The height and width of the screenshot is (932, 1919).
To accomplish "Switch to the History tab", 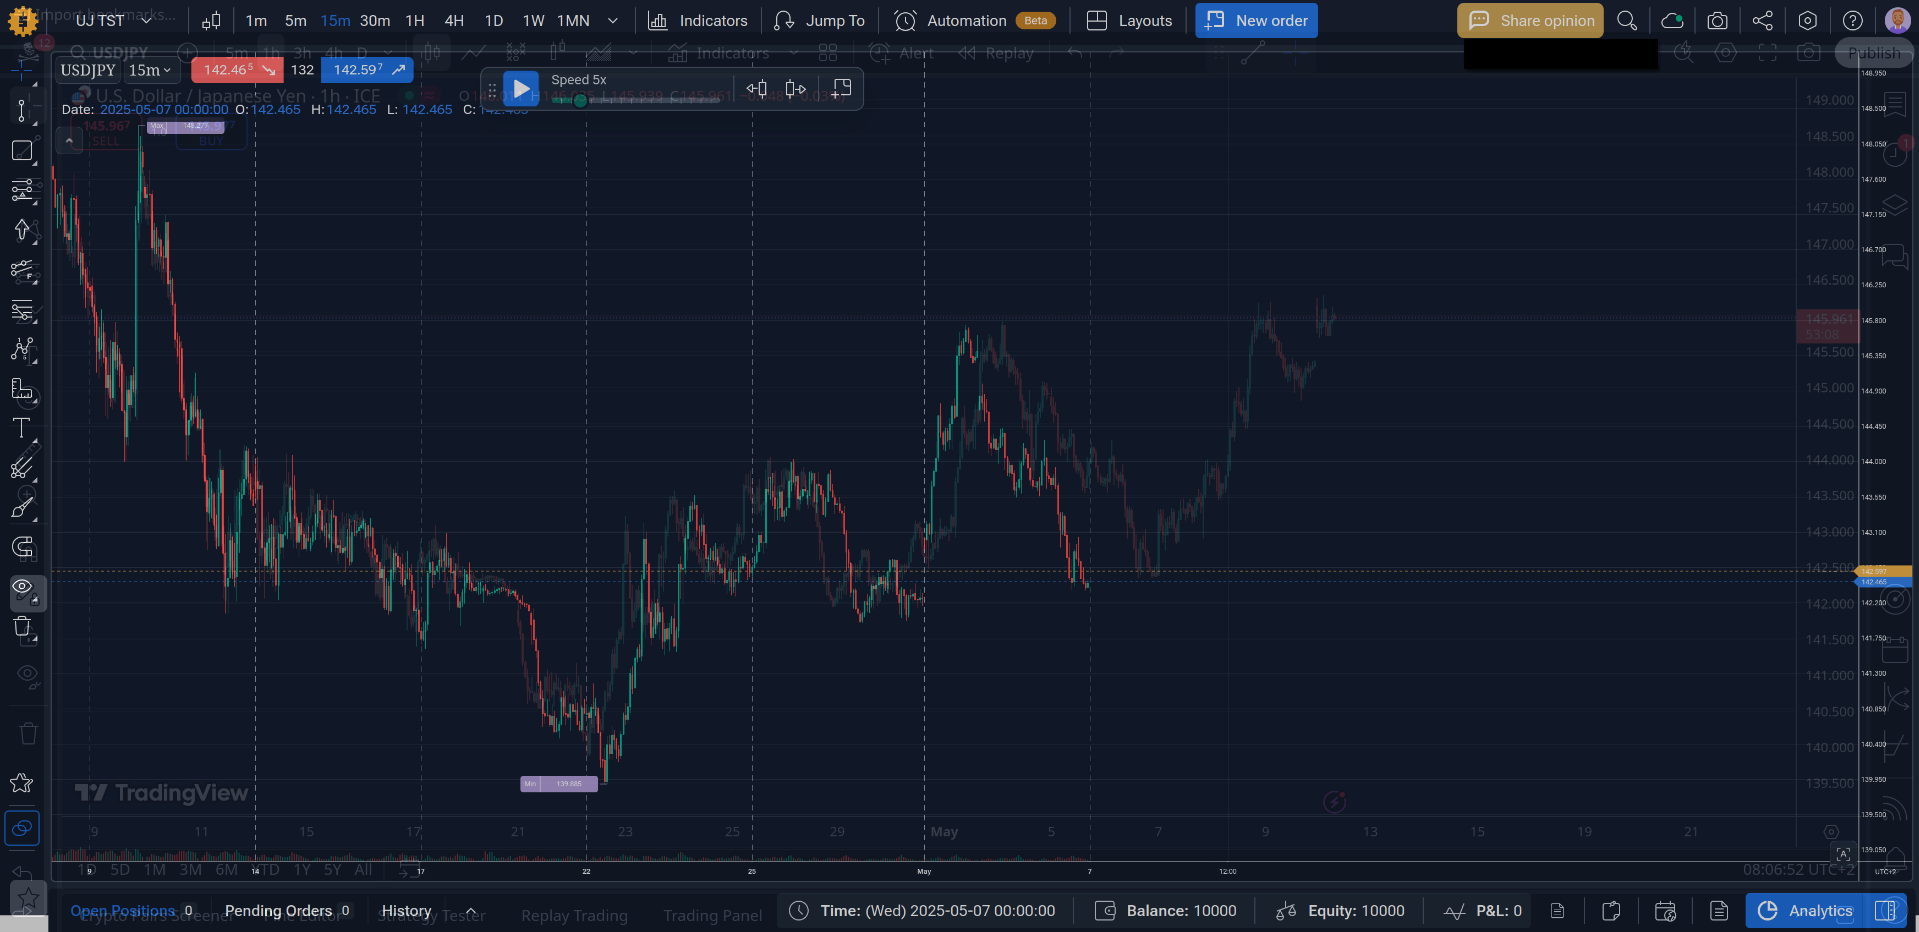I will click(x=406, y=911).
